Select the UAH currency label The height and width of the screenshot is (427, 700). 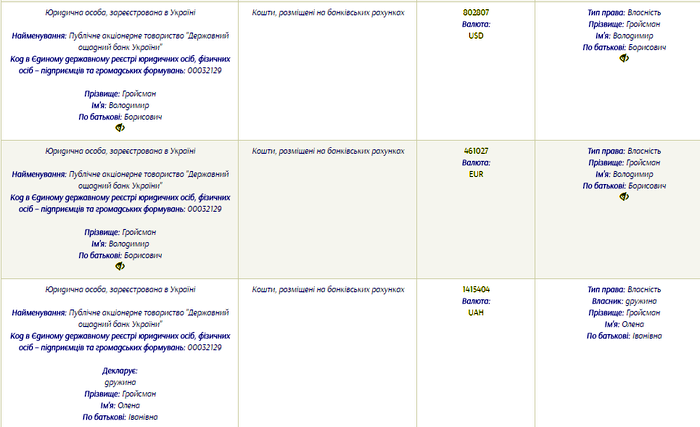(476, 313)
